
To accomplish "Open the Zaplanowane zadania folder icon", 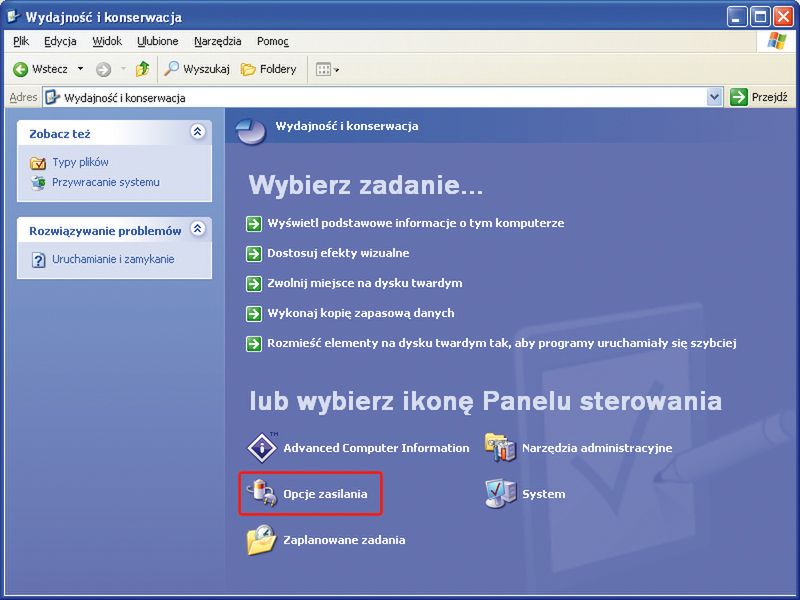I will point(262,540).
